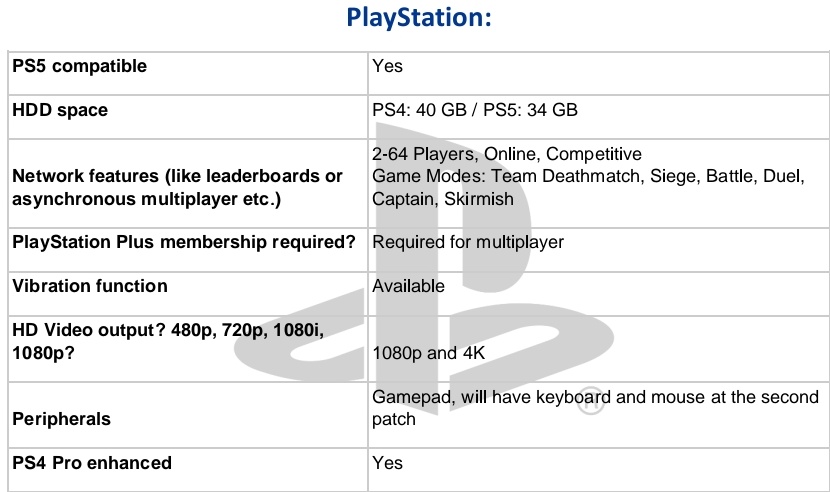Click the Available value cell

point(408,286)
